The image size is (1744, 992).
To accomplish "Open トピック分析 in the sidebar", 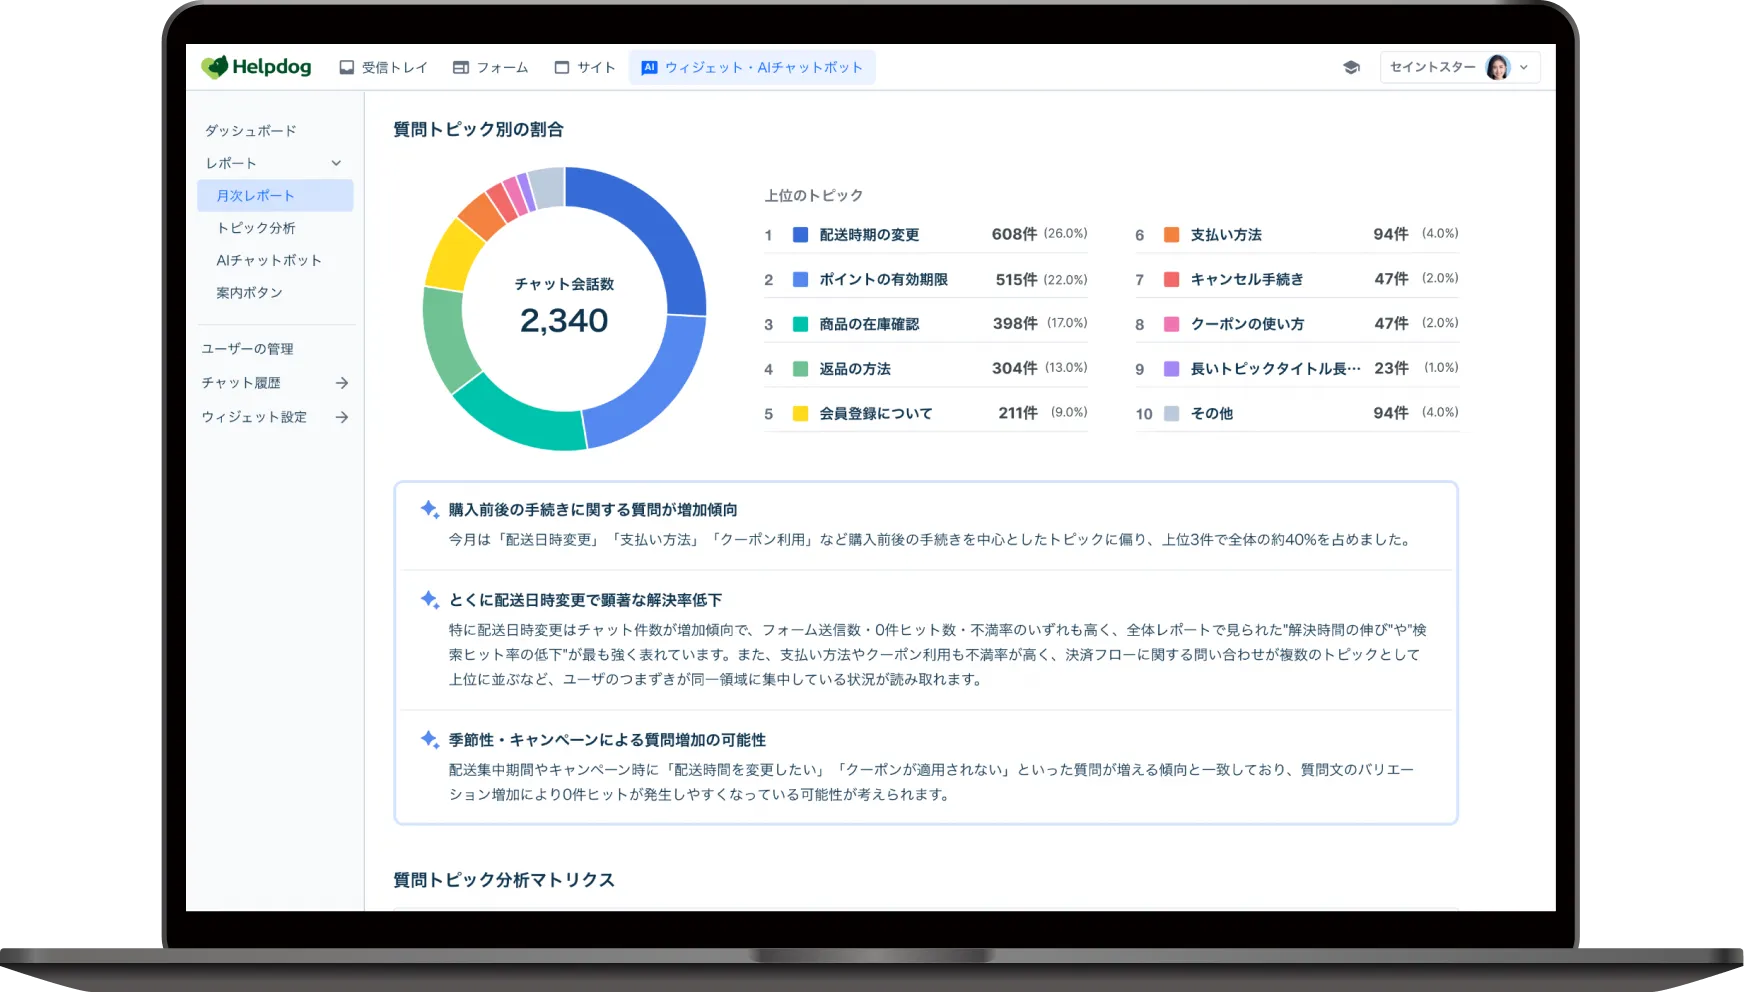I will [x=256, y=228].
